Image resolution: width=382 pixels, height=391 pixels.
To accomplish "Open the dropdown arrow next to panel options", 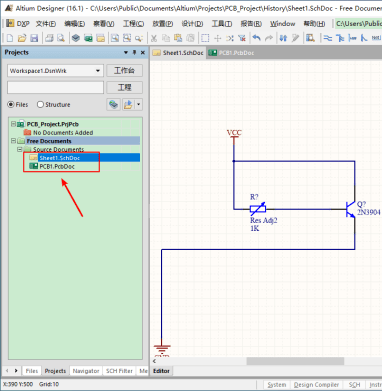I will (x=138, y=104).
